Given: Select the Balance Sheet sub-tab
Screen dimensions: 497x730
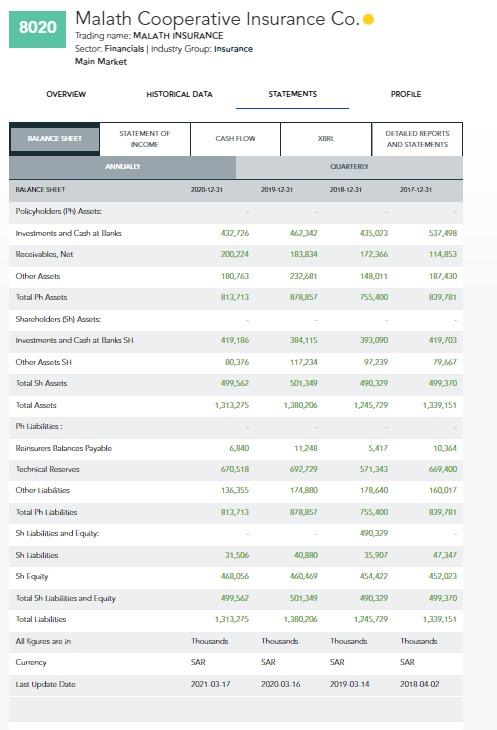Looking at the screenshot, I should pos(54,139).
